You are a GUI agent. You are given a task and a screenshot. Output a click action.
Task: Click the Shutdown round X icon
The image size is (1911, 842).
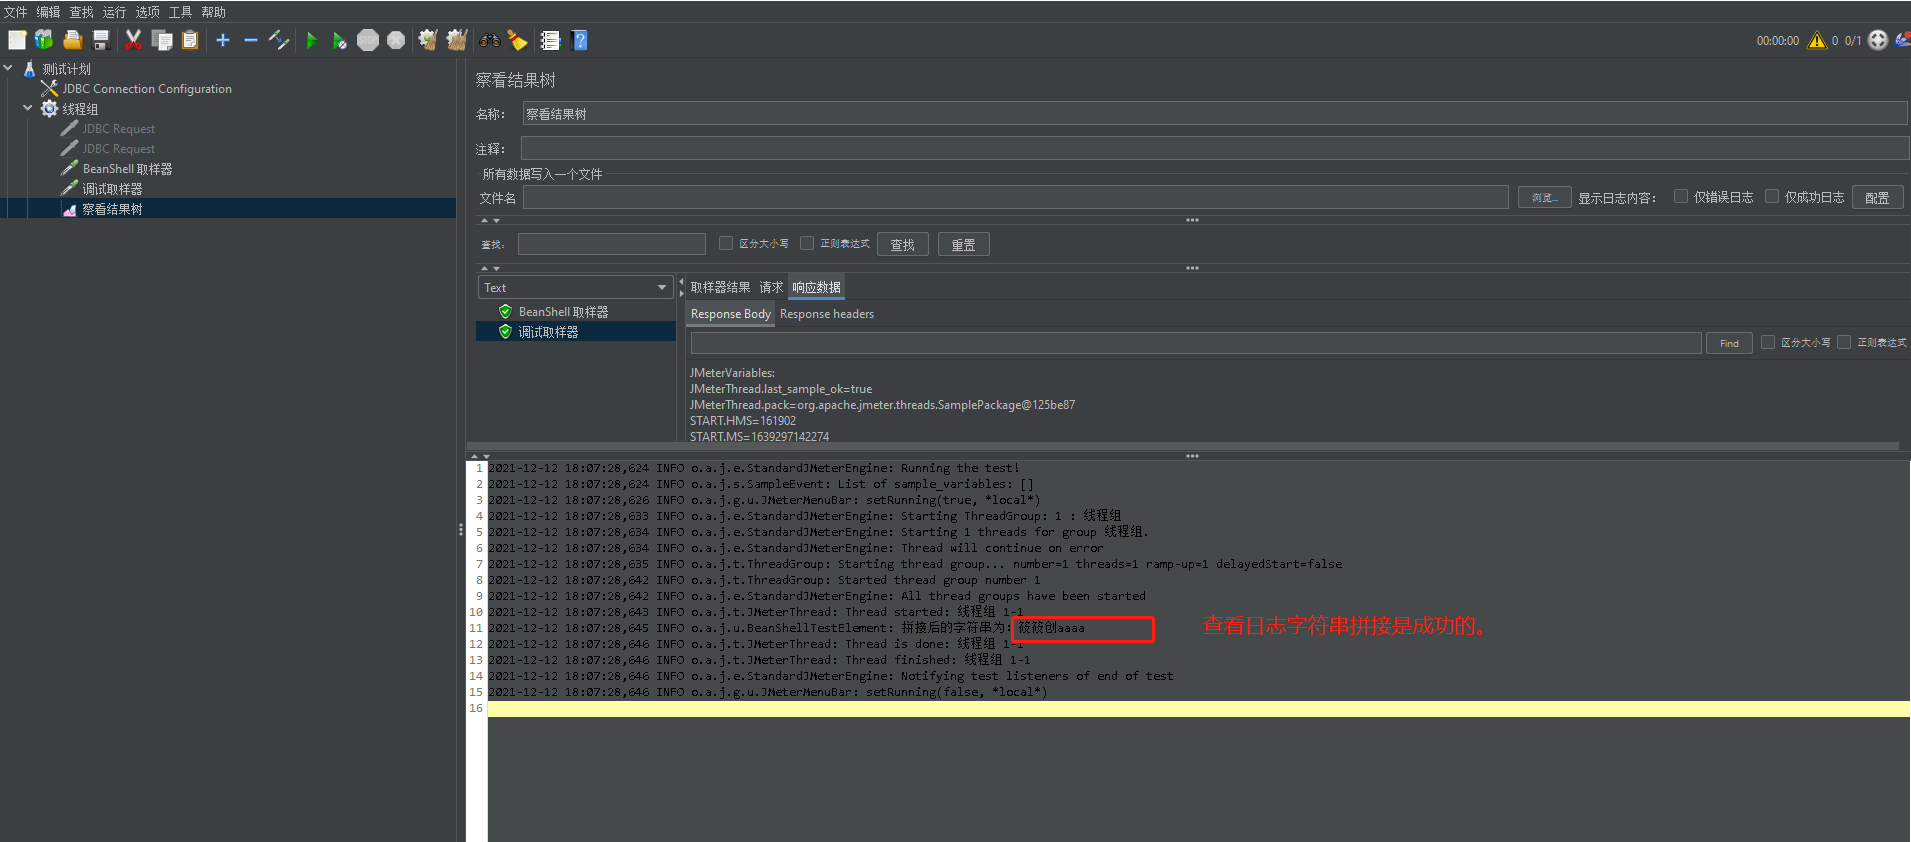396,40
